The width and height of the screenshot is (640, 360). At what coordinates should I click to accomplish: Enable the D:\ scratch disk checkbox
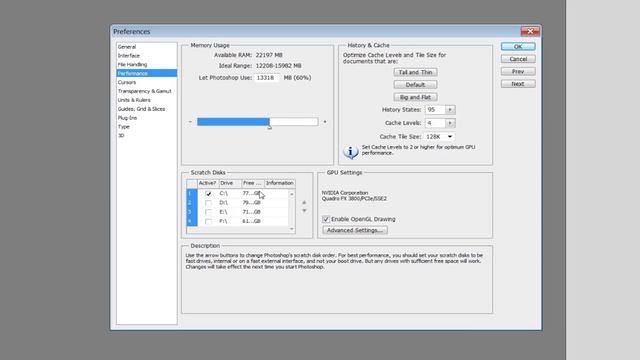[x=209, y=203]
